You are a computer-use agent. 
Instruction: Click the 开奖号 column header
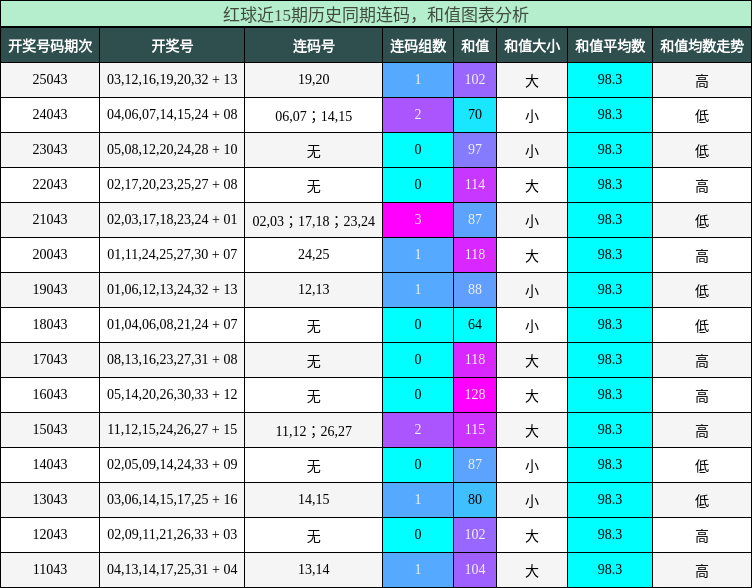pyautogui.click(x=172, y=46)
